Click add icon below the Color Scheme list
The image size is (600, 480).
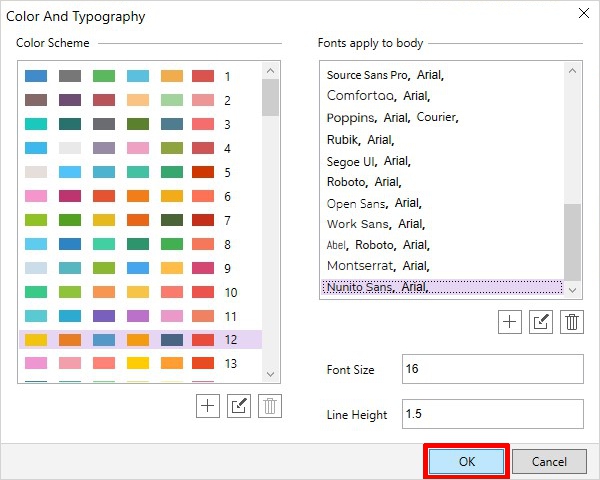tap(208, 406)
